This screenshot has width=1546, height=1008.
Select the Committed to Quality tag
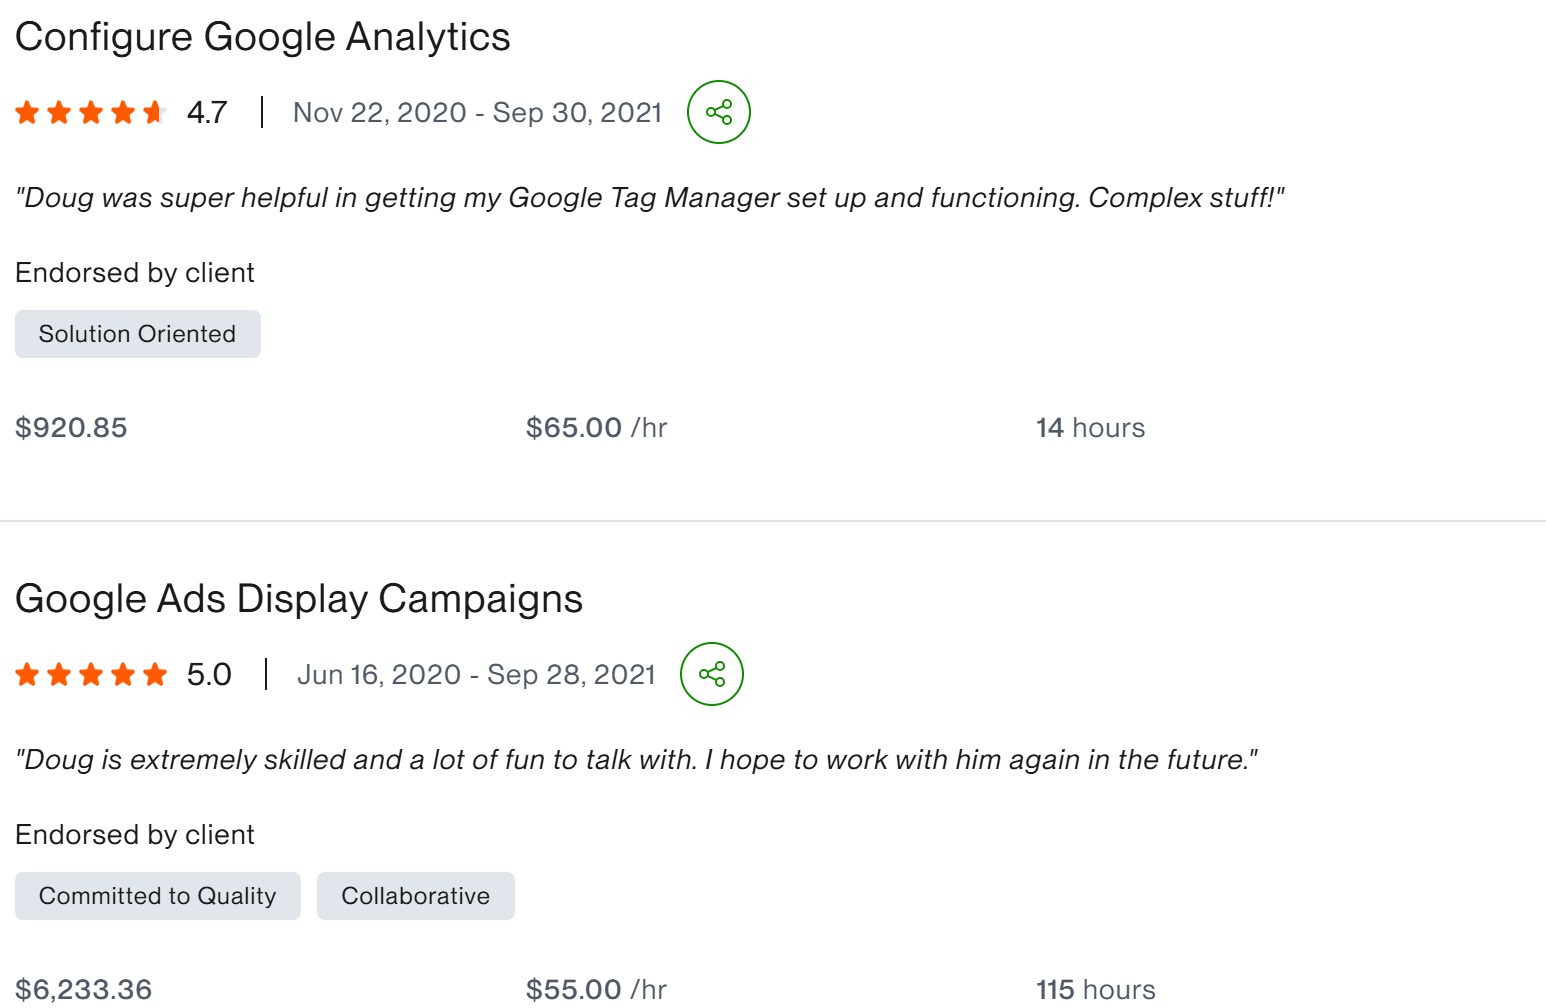pos(158,896)
